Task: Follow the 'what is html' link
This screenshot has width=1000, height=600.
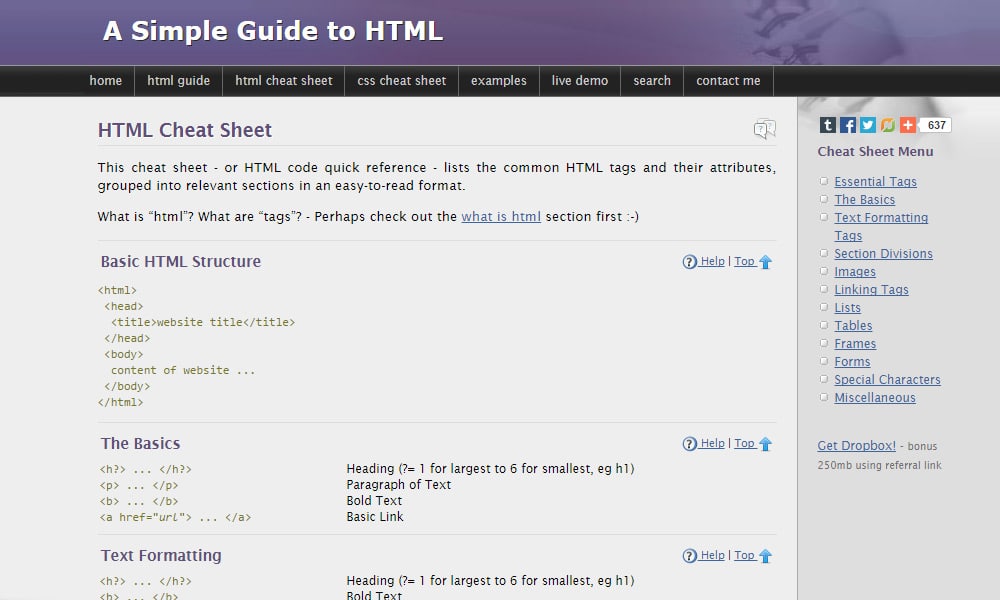Action: coord(501,217)
